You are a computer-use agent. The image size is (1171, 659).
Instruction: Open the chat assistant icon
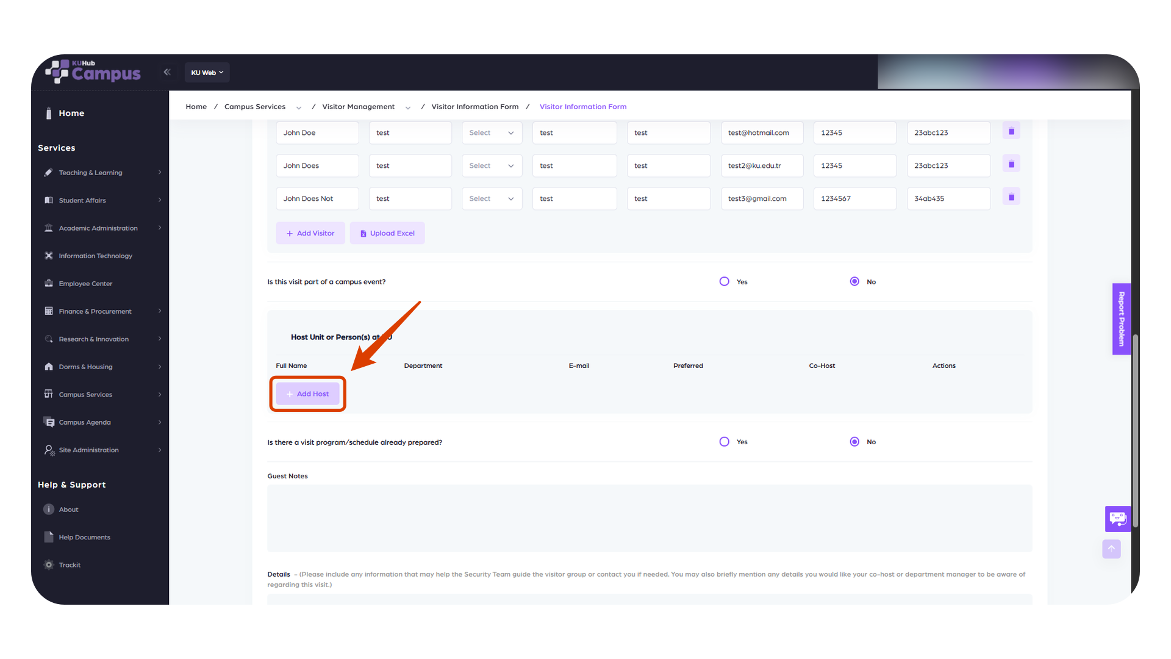pos(1117,518)
